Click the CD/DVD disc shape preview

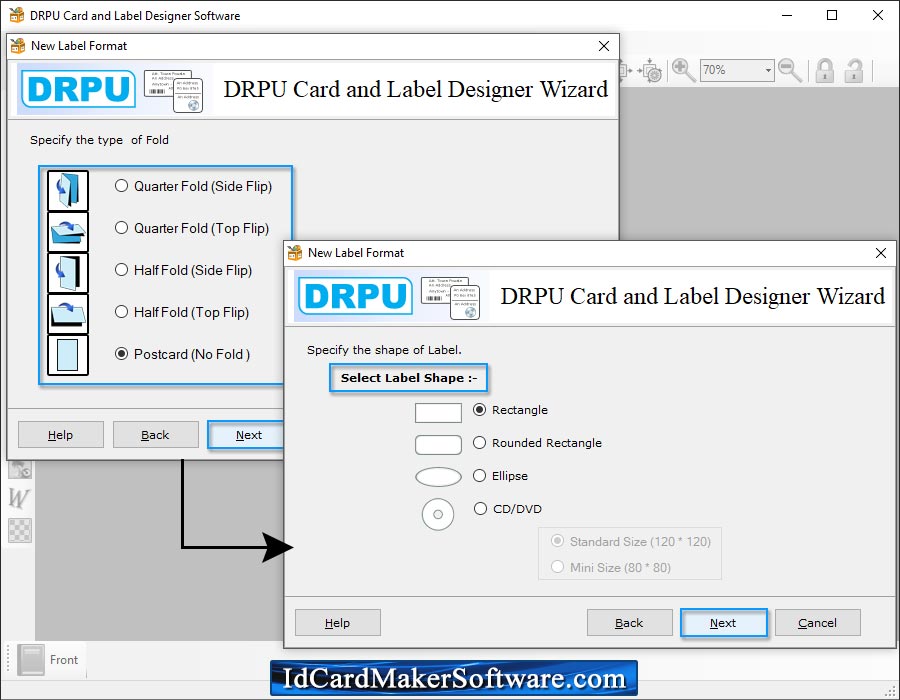click(x=438, y=514)
